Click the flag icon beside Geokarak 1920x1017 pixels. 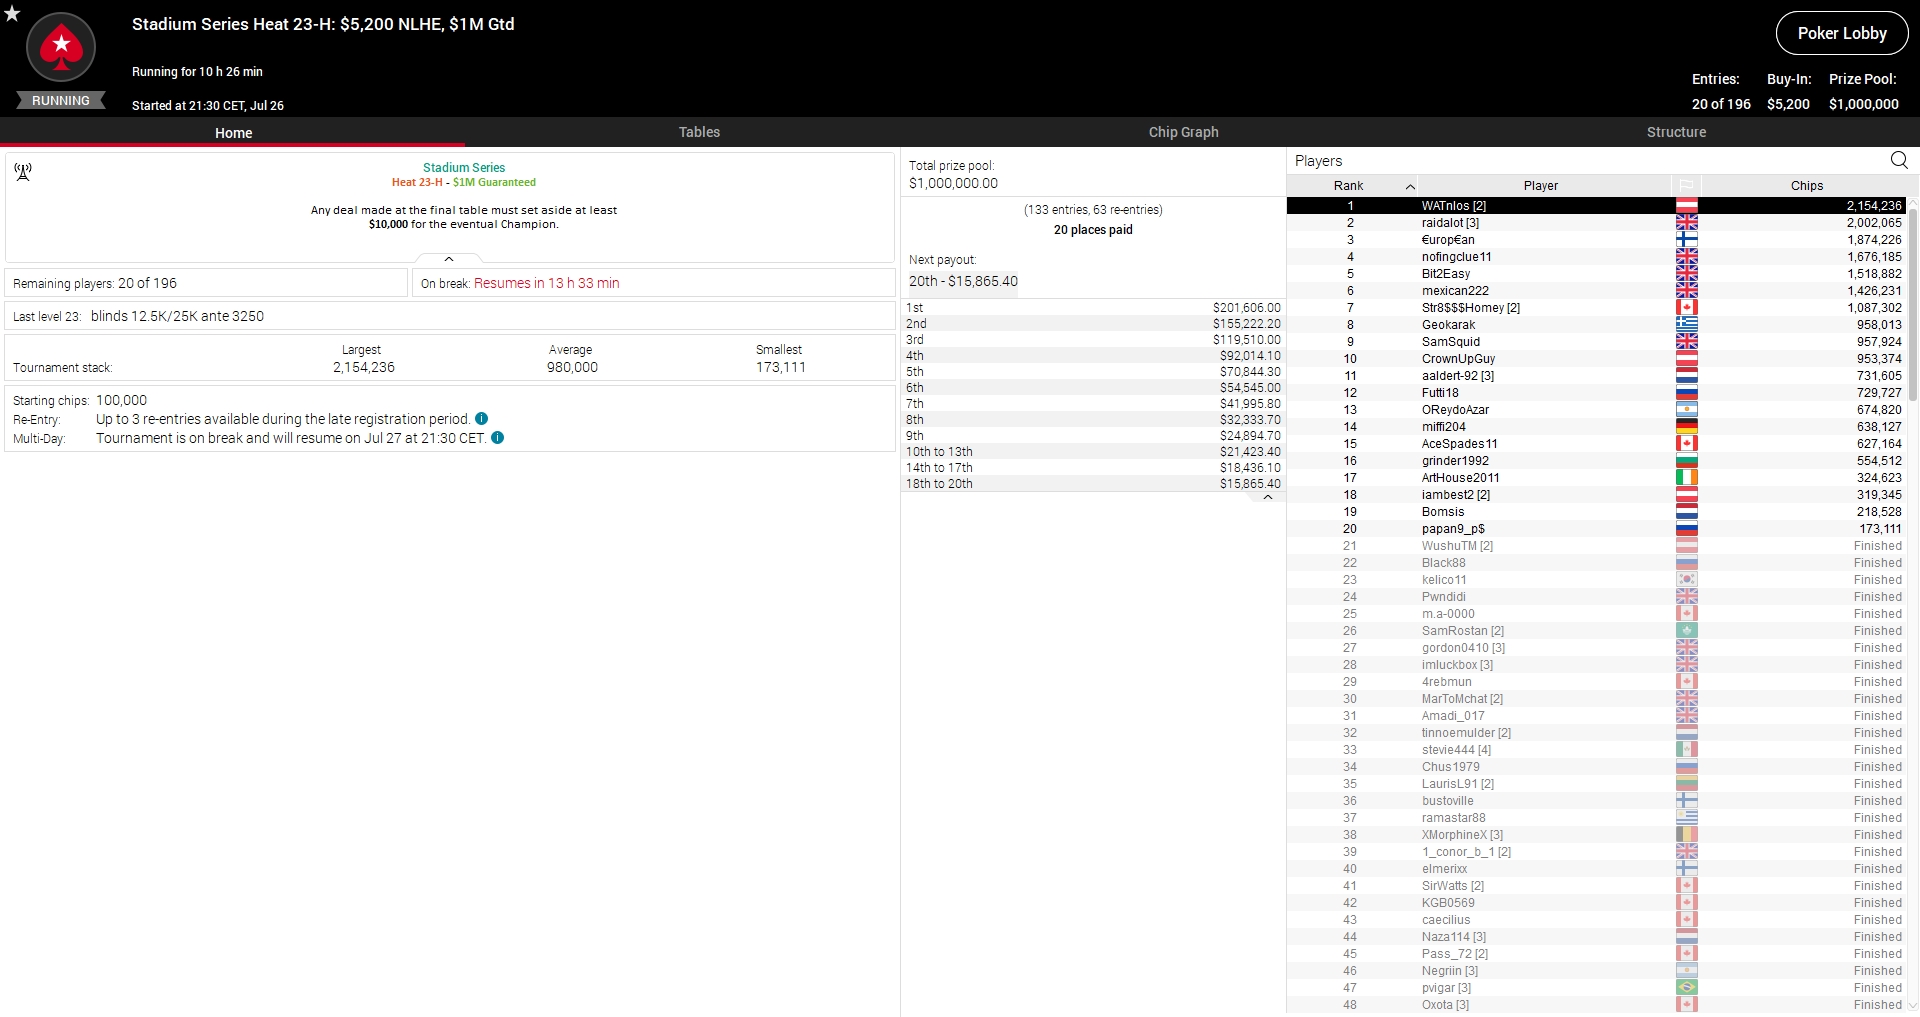(1686, 325)
